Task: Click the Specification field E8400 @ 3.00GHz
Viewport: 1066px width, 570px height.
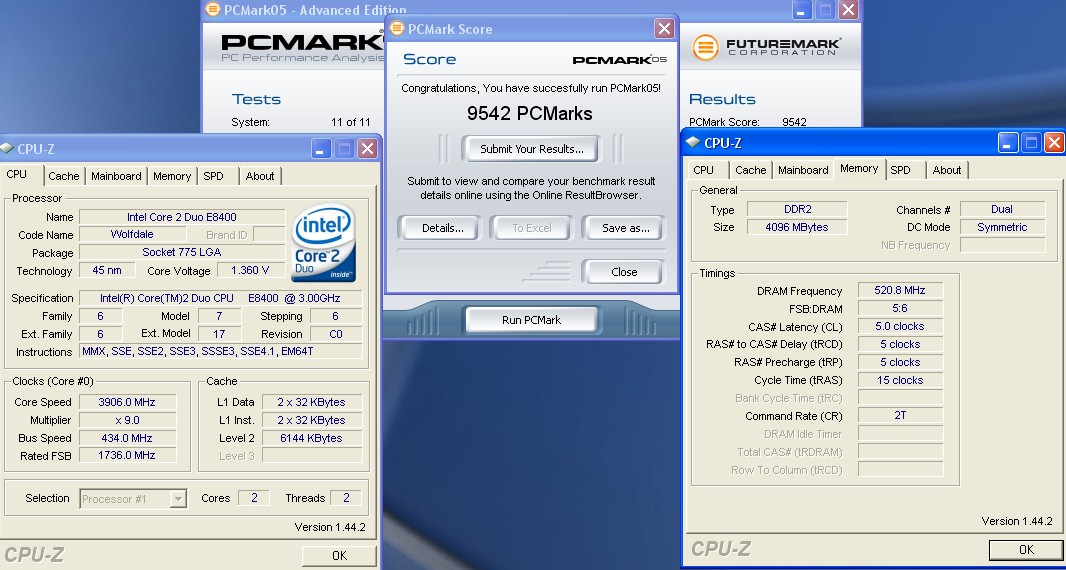Action: (x=221, y=298)
